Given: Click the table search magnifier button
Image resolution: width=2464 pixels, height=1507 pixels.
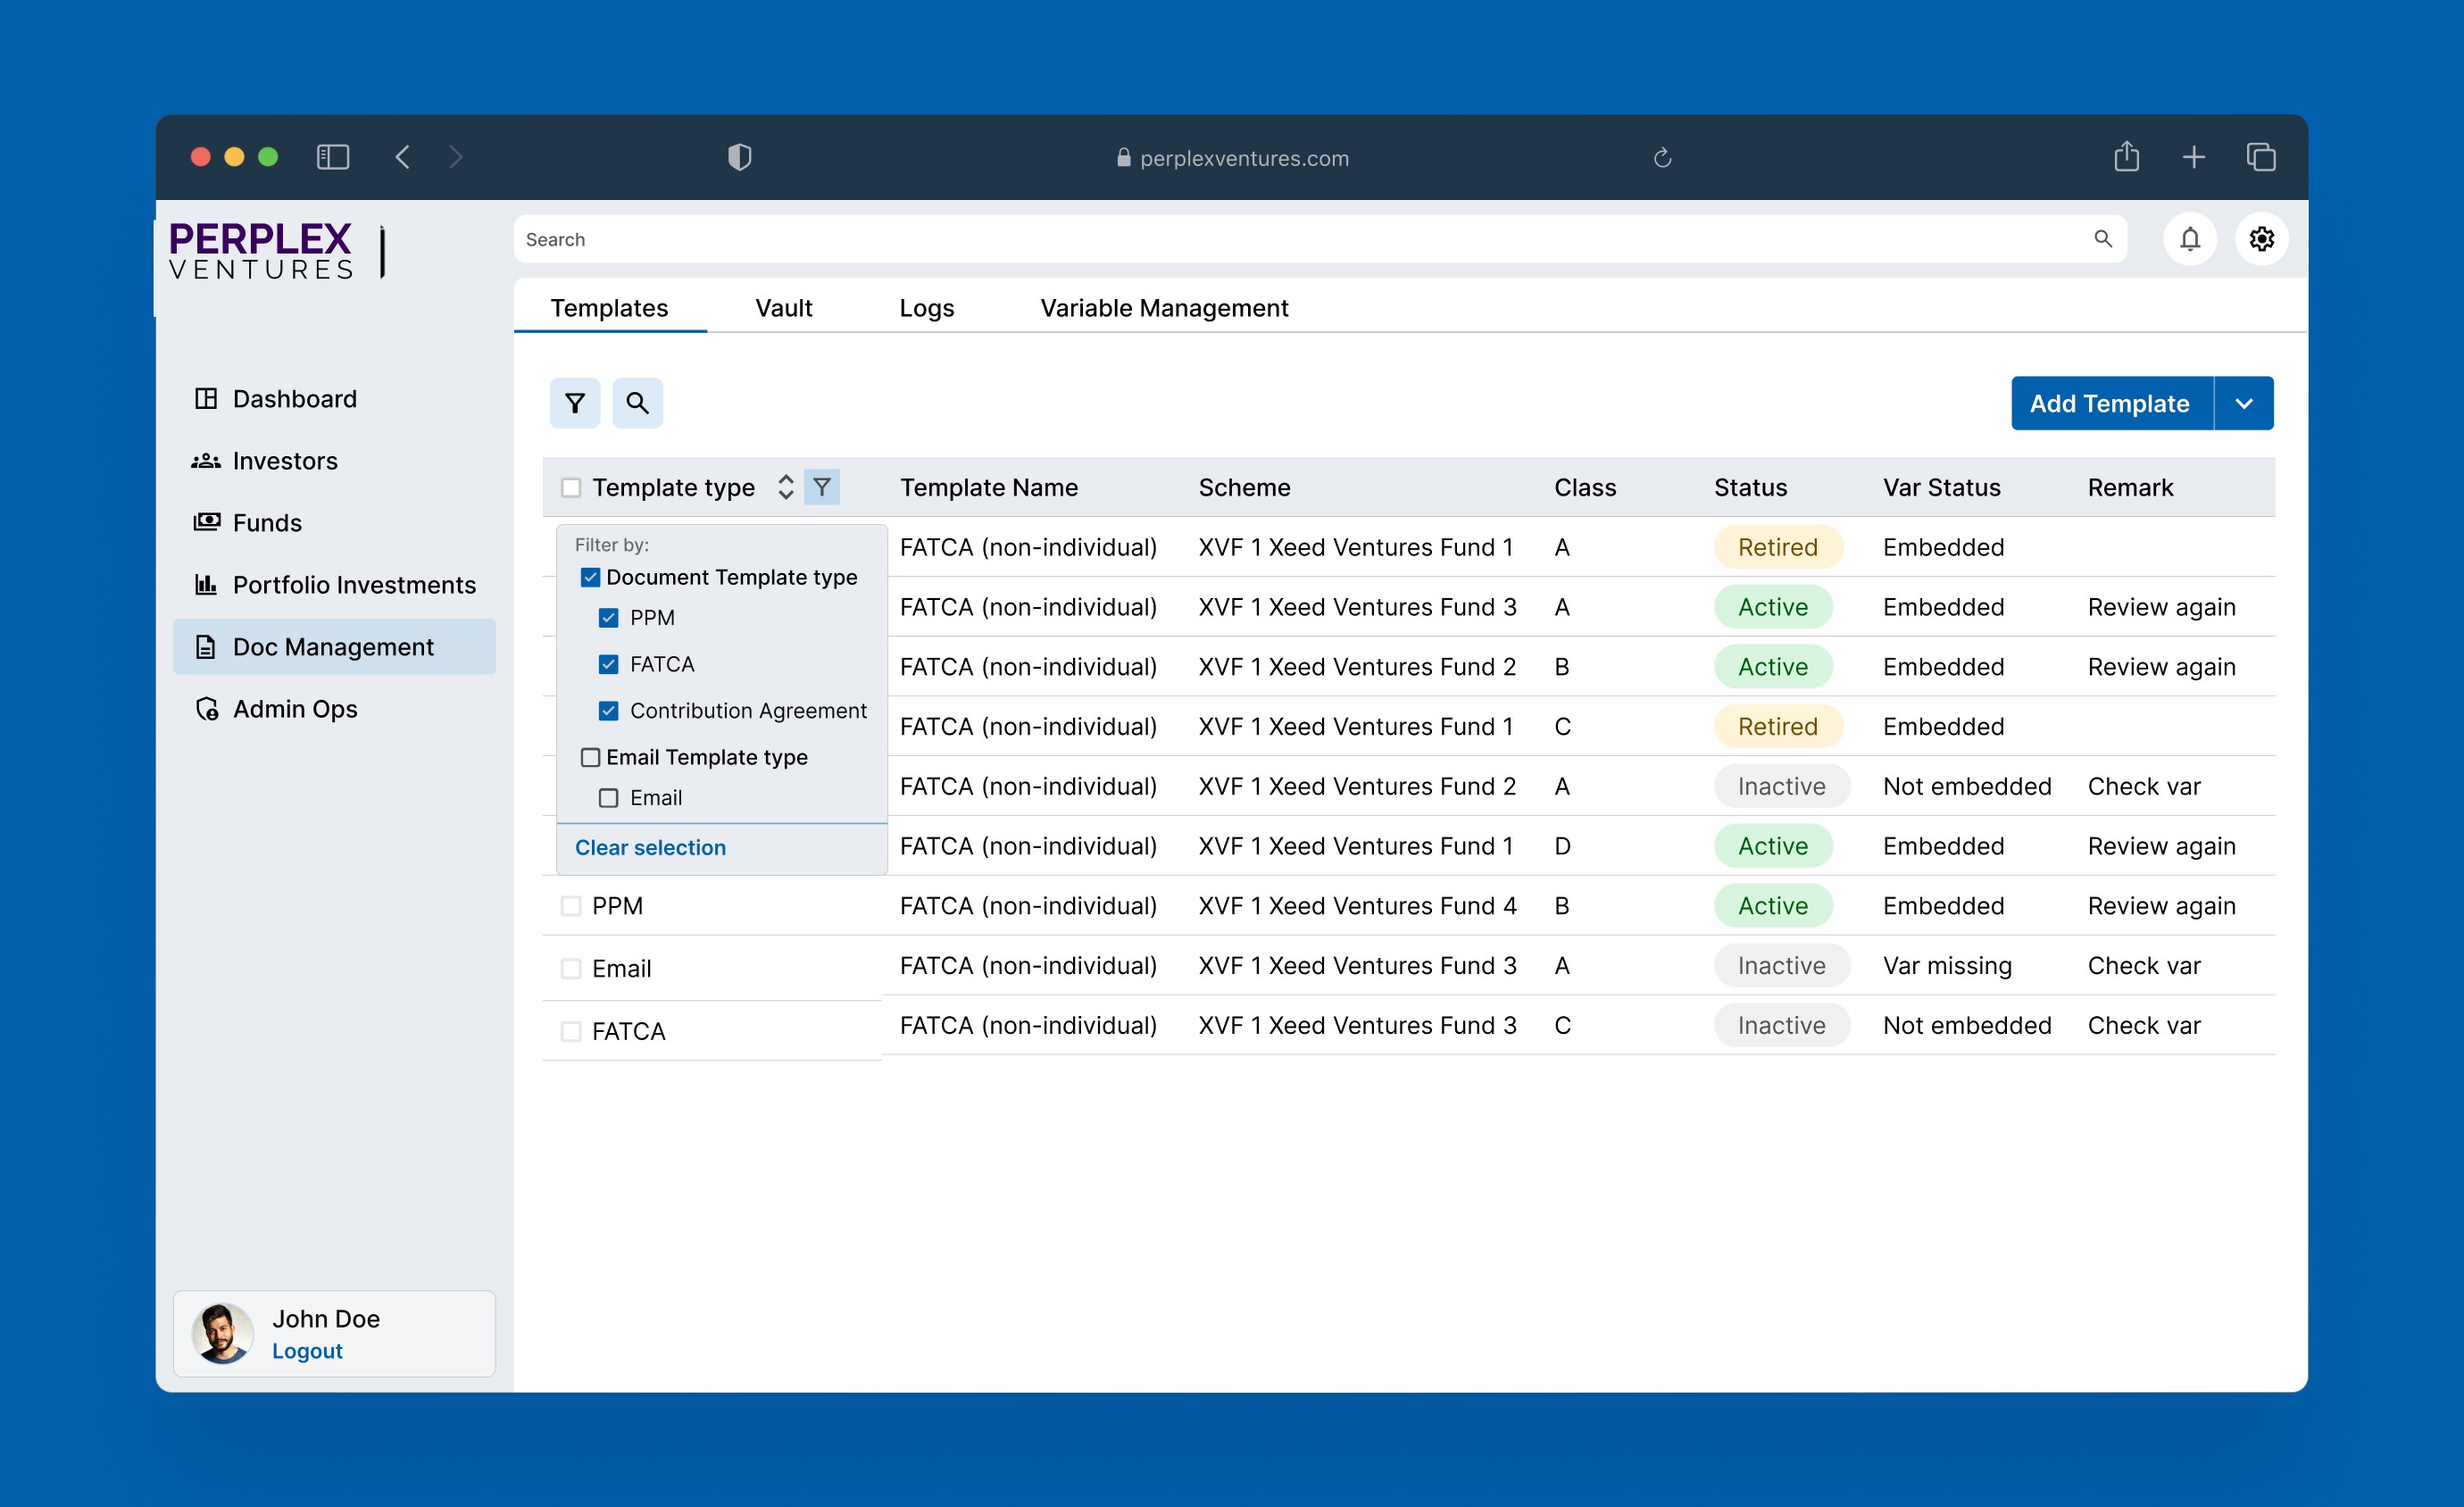Looking at the screenshot, I should (x=637, y=403).
